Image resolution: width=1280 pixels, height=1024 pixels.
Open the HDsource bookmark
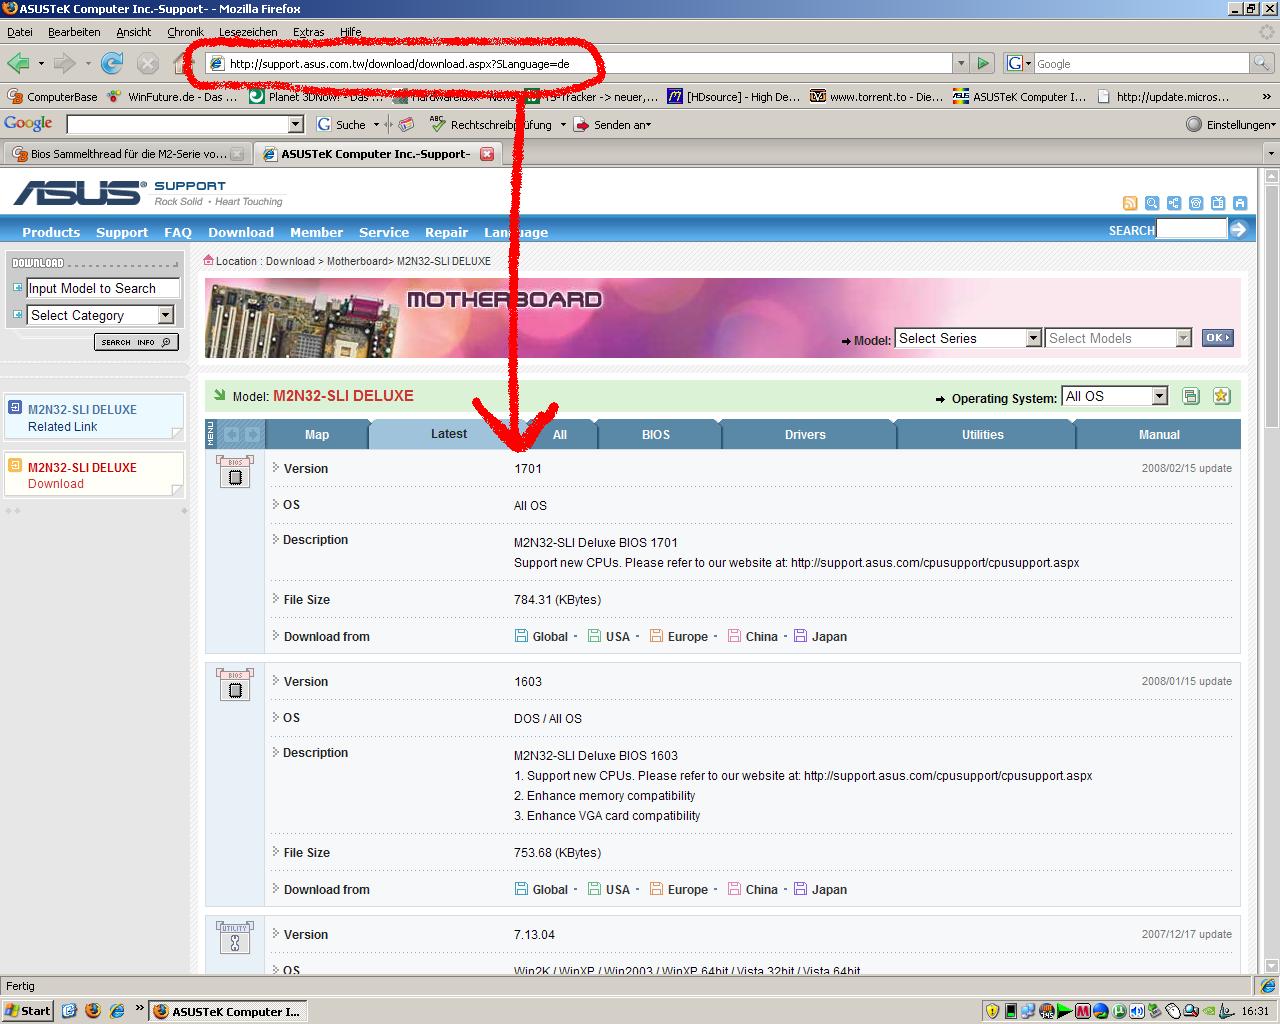click(x=734, y=97)
